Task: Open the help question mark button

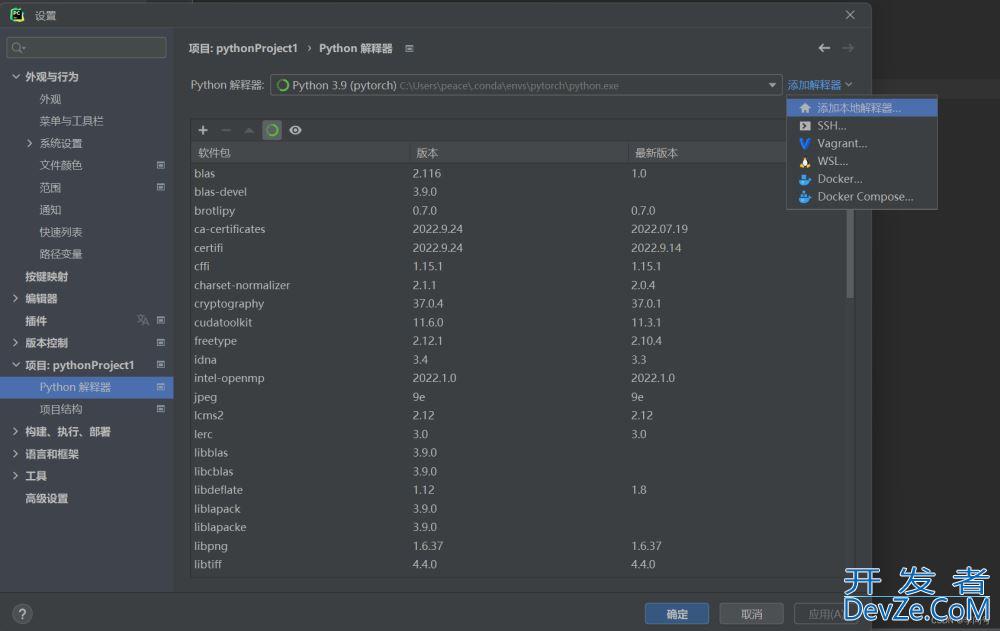Action: tap(22, 614)
